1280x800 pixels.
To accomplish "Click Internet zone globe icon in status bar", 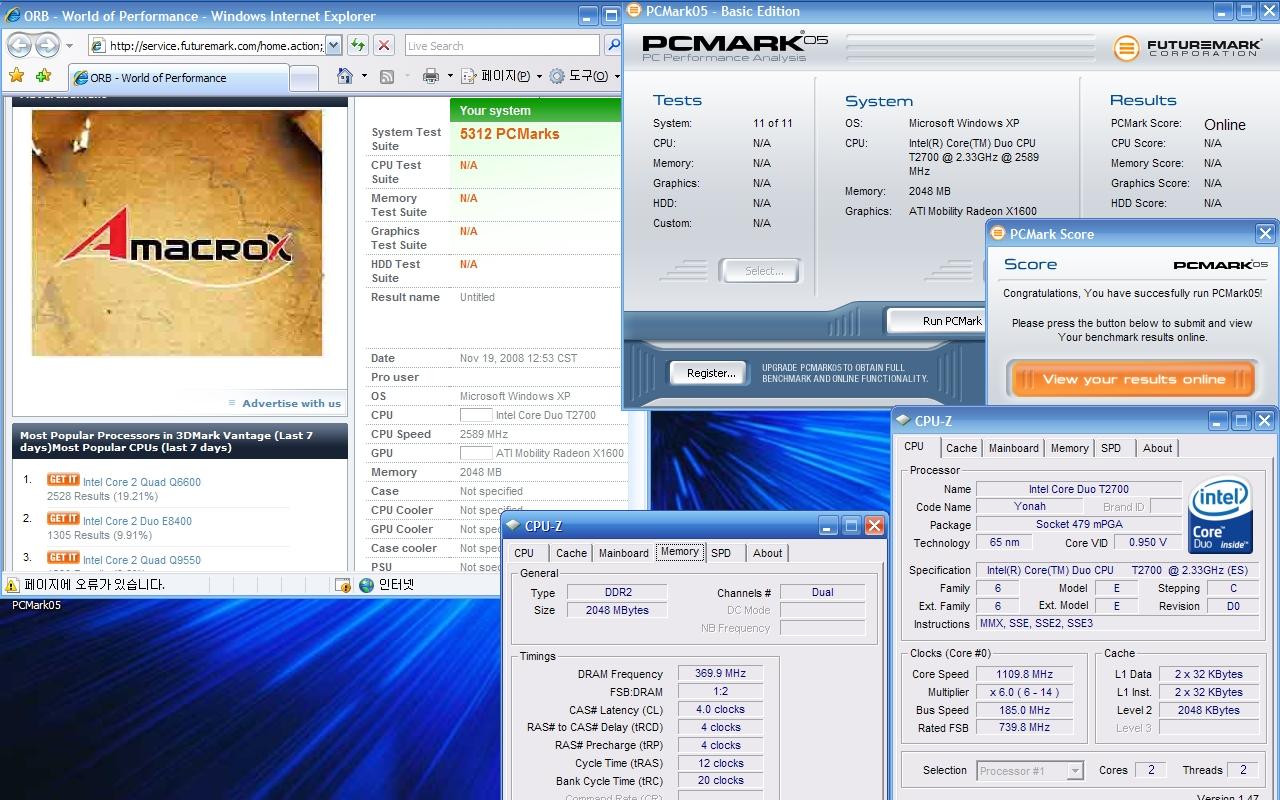I will (366, 585).
